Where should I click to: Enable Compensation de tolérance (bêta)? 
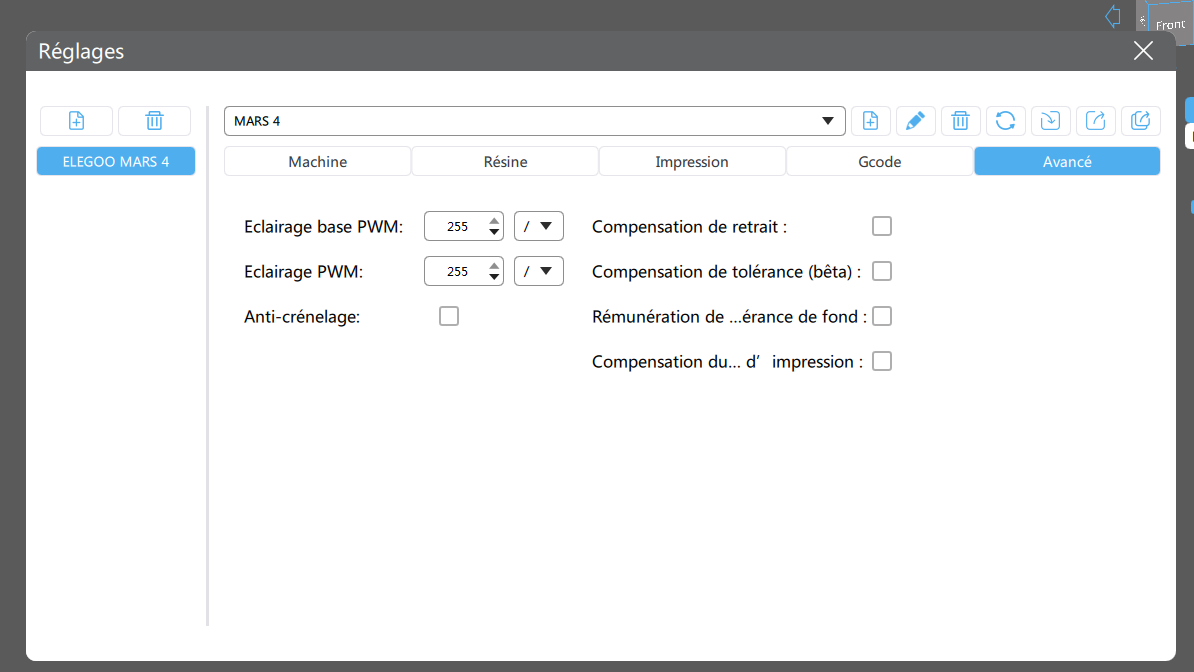click(882, 272)
